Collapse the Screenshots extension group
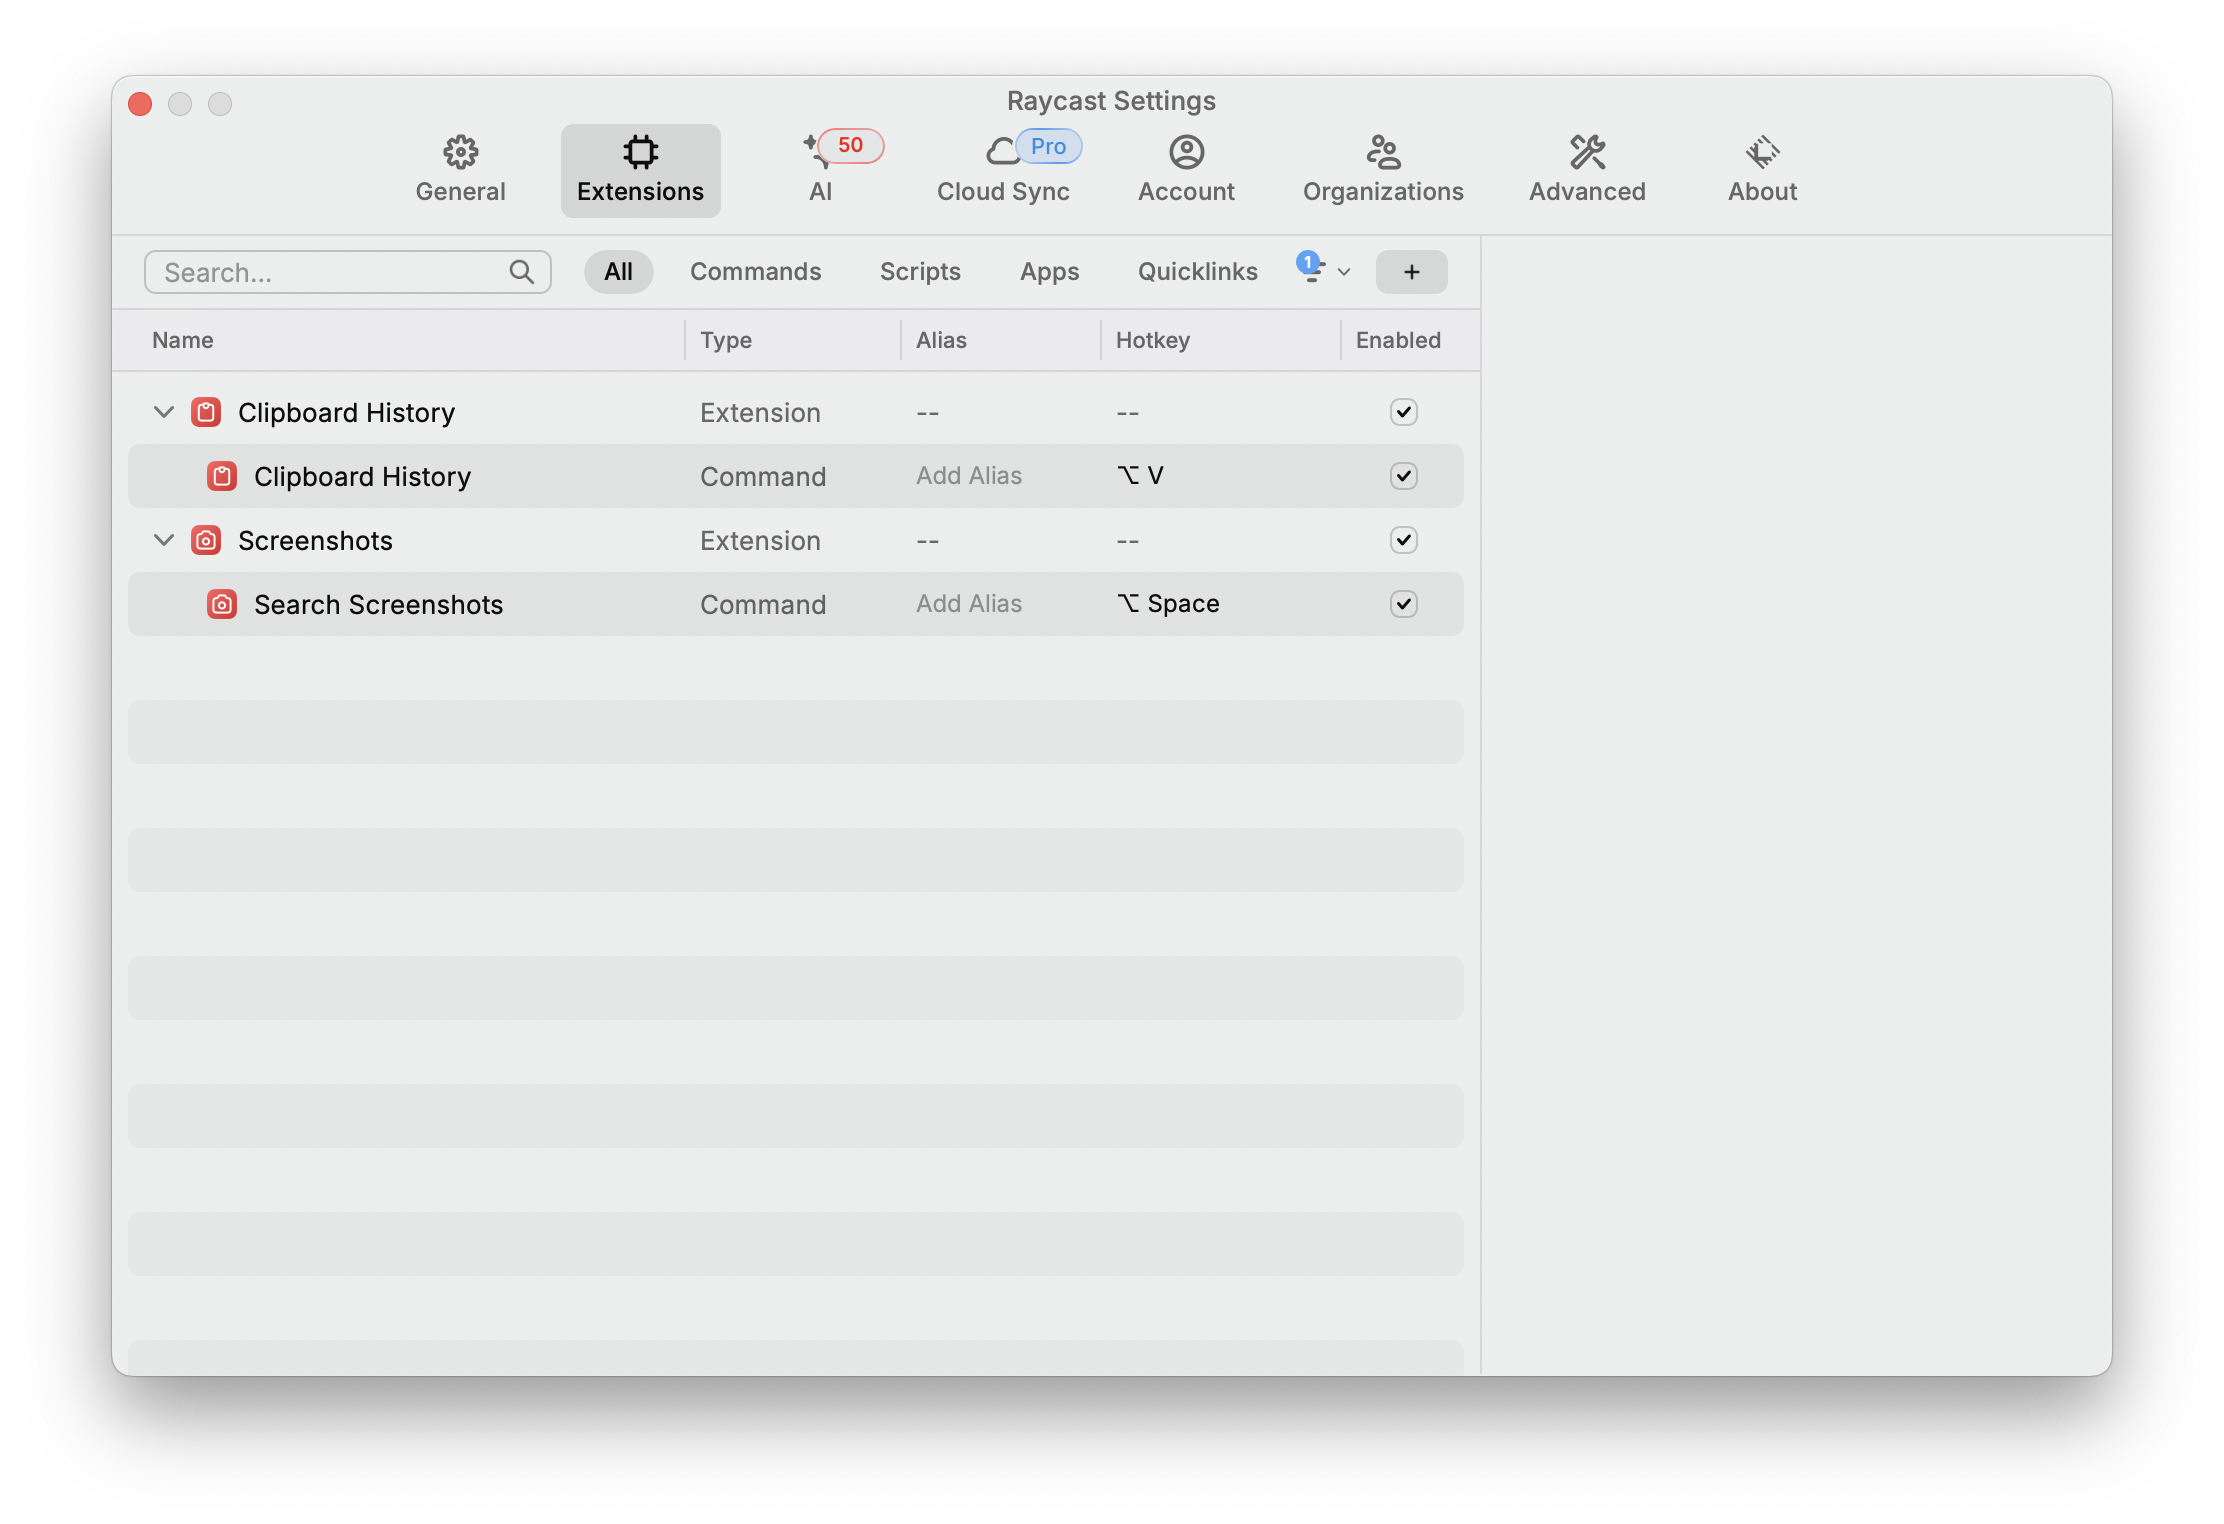This screenshot has width=2224, height=1524. coord(164,540)
